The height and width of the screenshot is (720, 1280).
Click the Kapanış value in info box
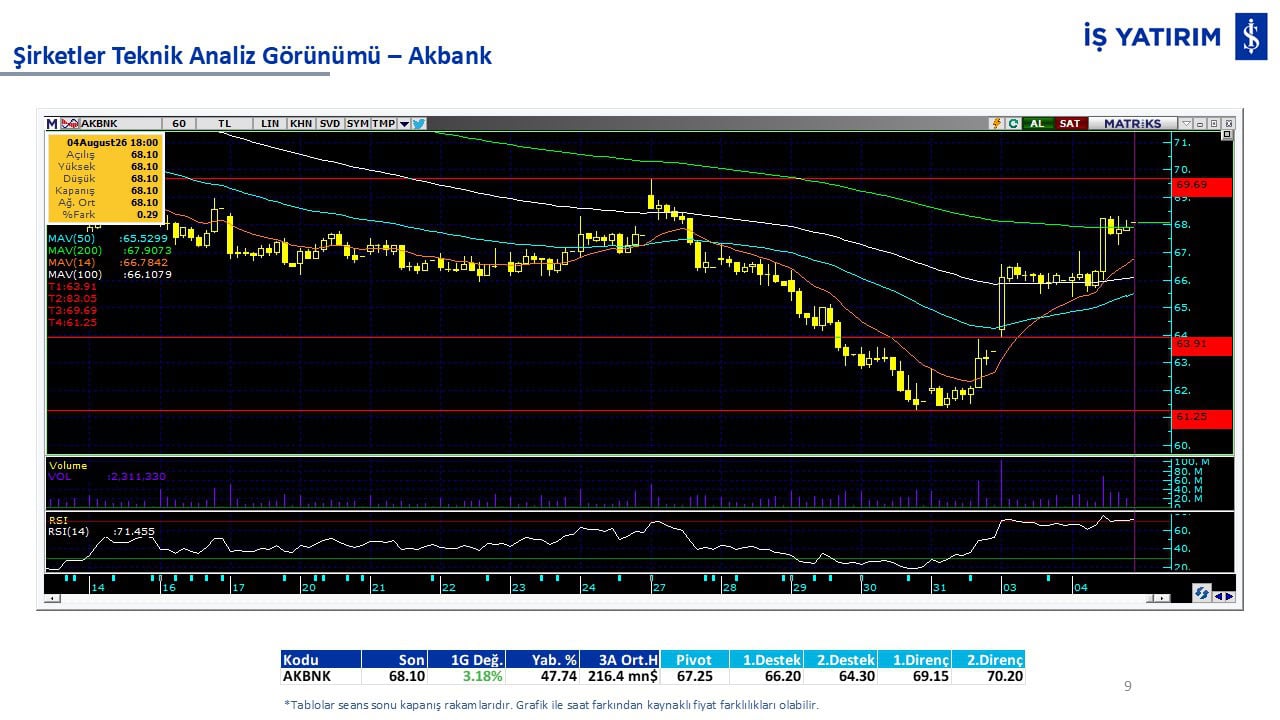coord(144,191)
